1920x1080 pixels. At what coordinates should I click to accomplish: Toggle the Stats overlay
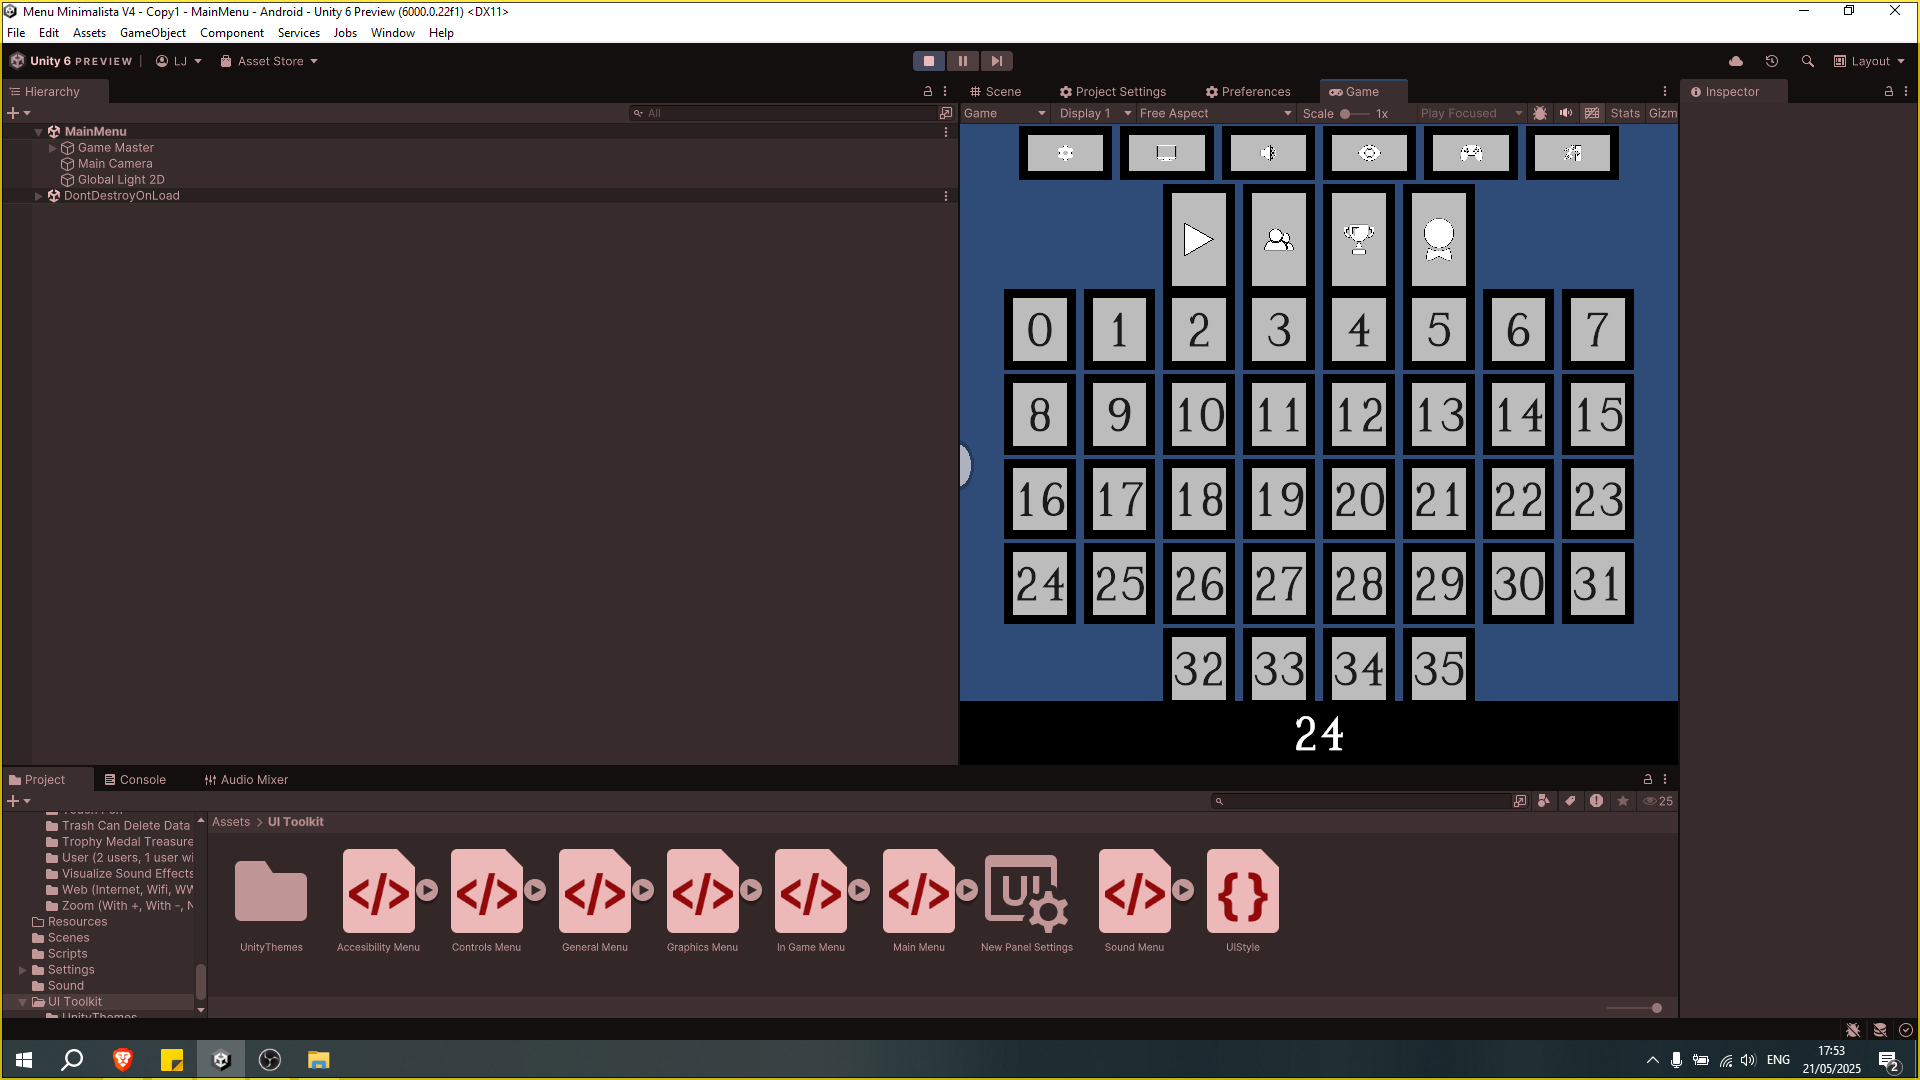coord(1625,113)
